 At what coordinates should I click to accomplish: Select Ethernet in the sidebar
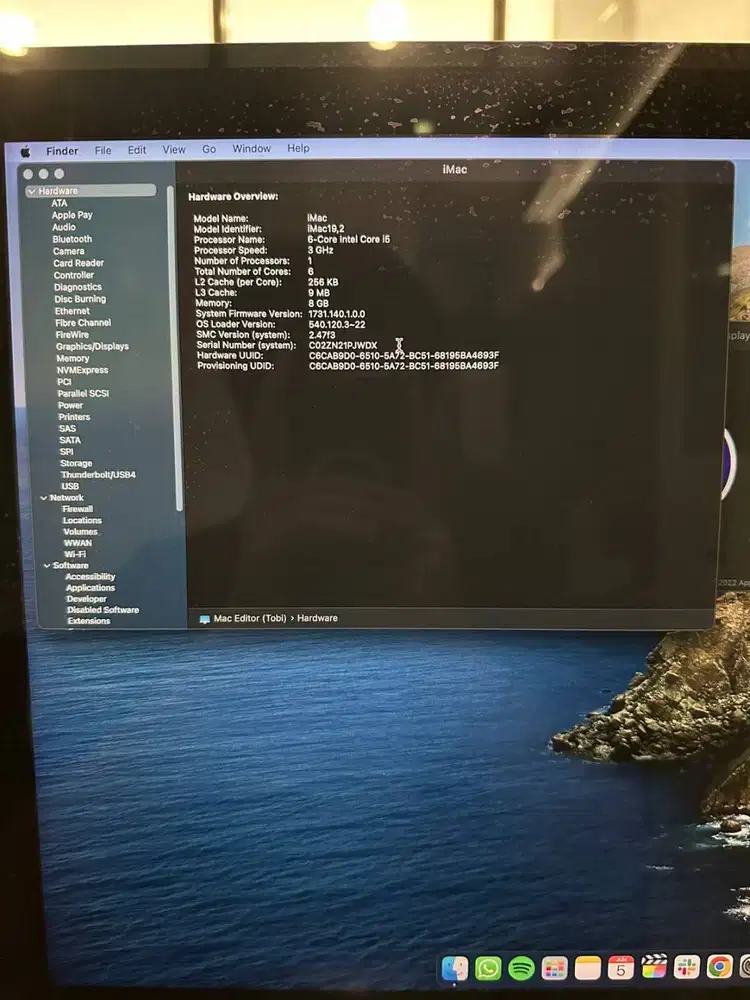72,311
